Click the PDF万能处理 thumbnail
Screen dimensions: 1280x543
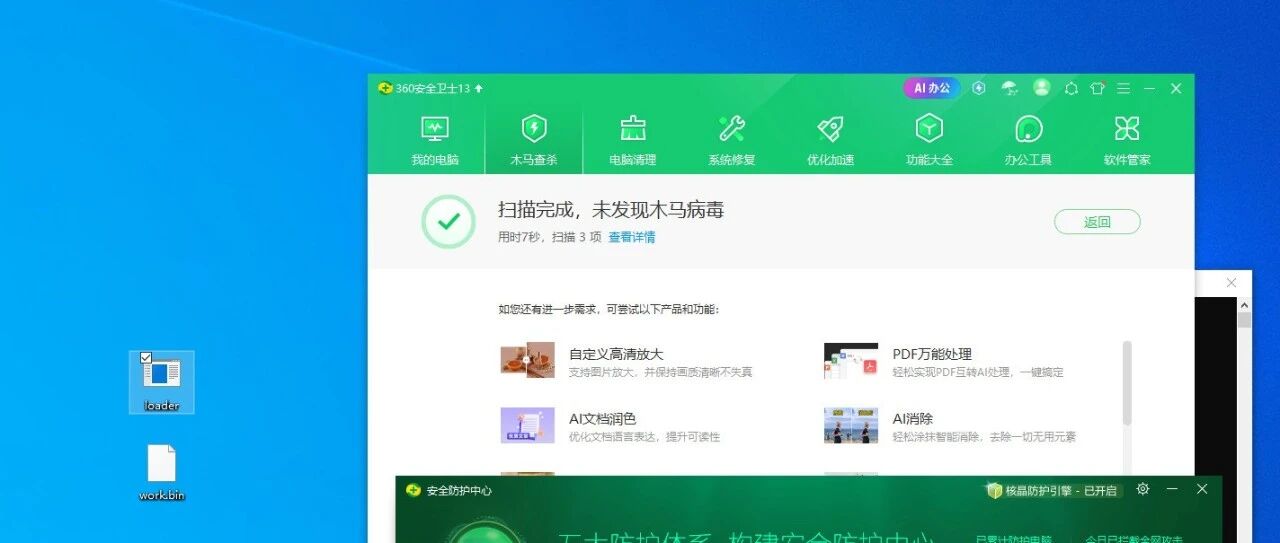(x=851, y=360)
